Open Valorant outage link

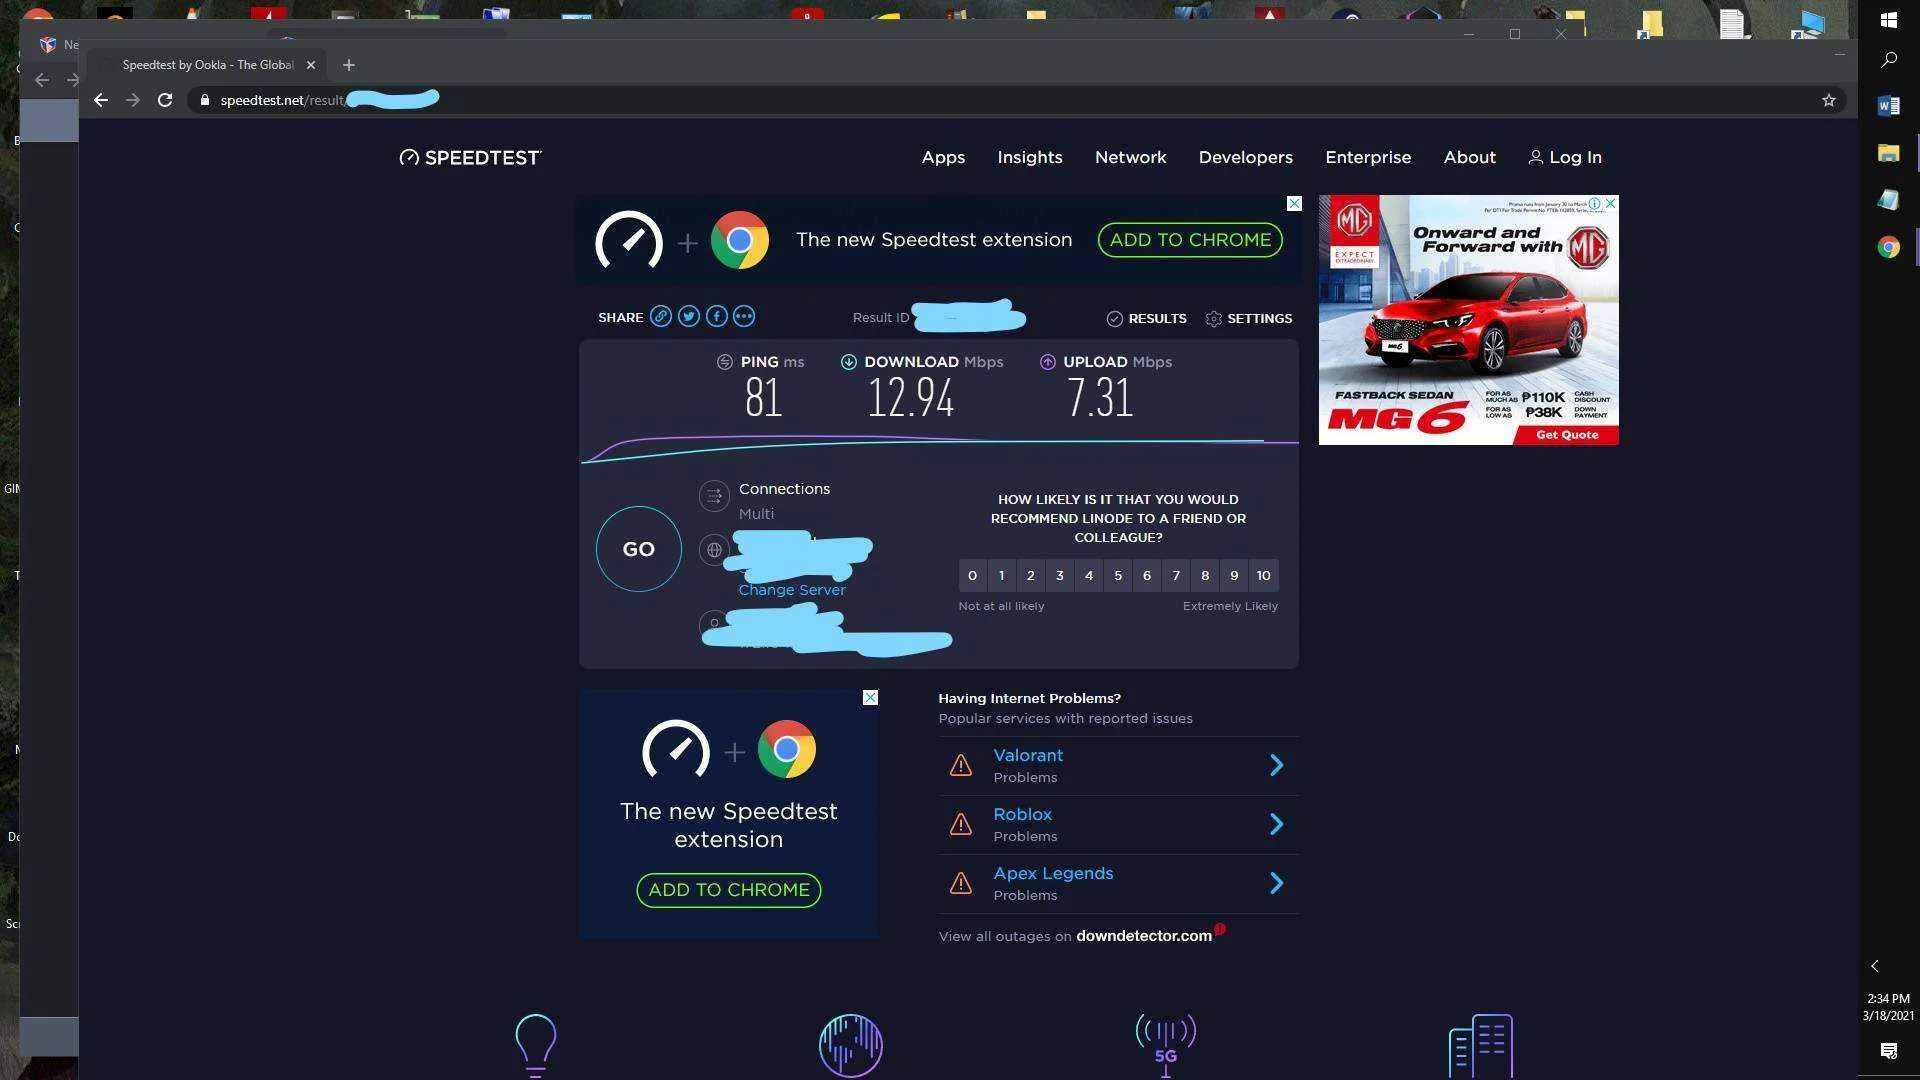[x=1028, y=755]
